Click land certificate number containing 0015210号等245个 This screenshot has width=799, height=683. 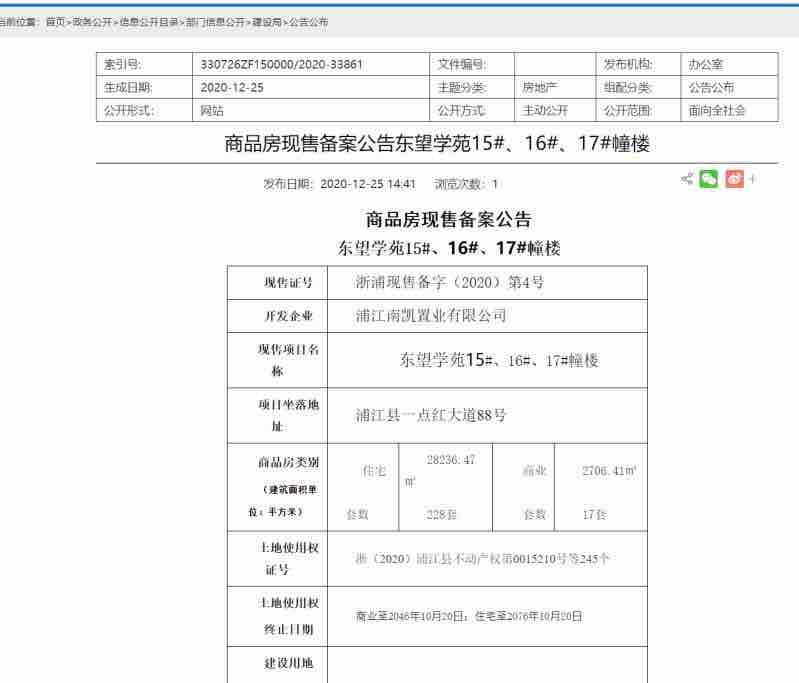(482, 559)
